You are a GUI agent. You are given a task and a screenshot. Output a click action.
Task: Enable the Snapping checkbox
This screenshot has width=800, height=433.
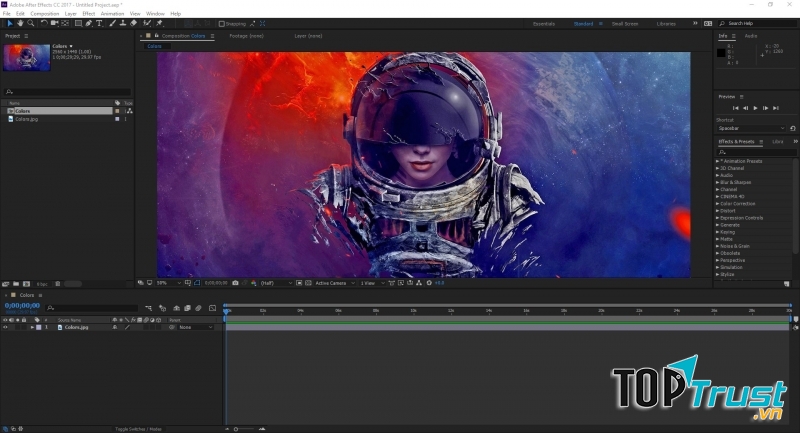point(221,23)
